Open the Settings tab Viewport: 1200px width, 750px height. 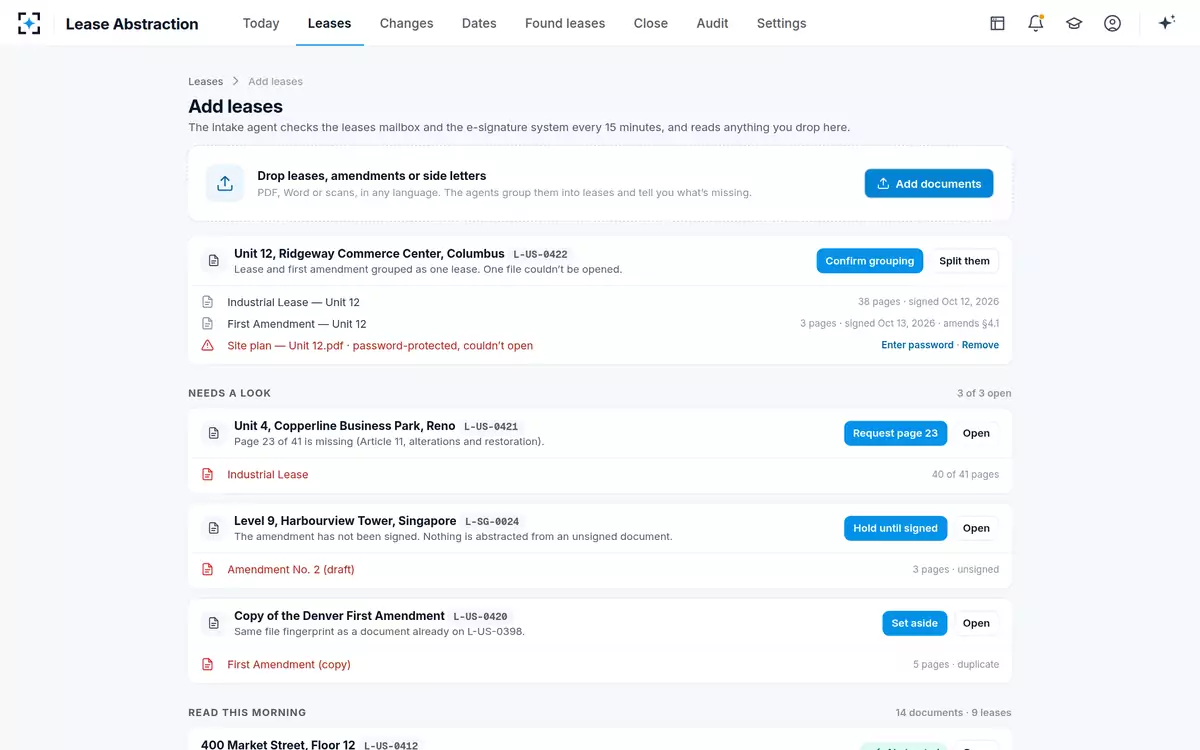(x=781, y=23)
